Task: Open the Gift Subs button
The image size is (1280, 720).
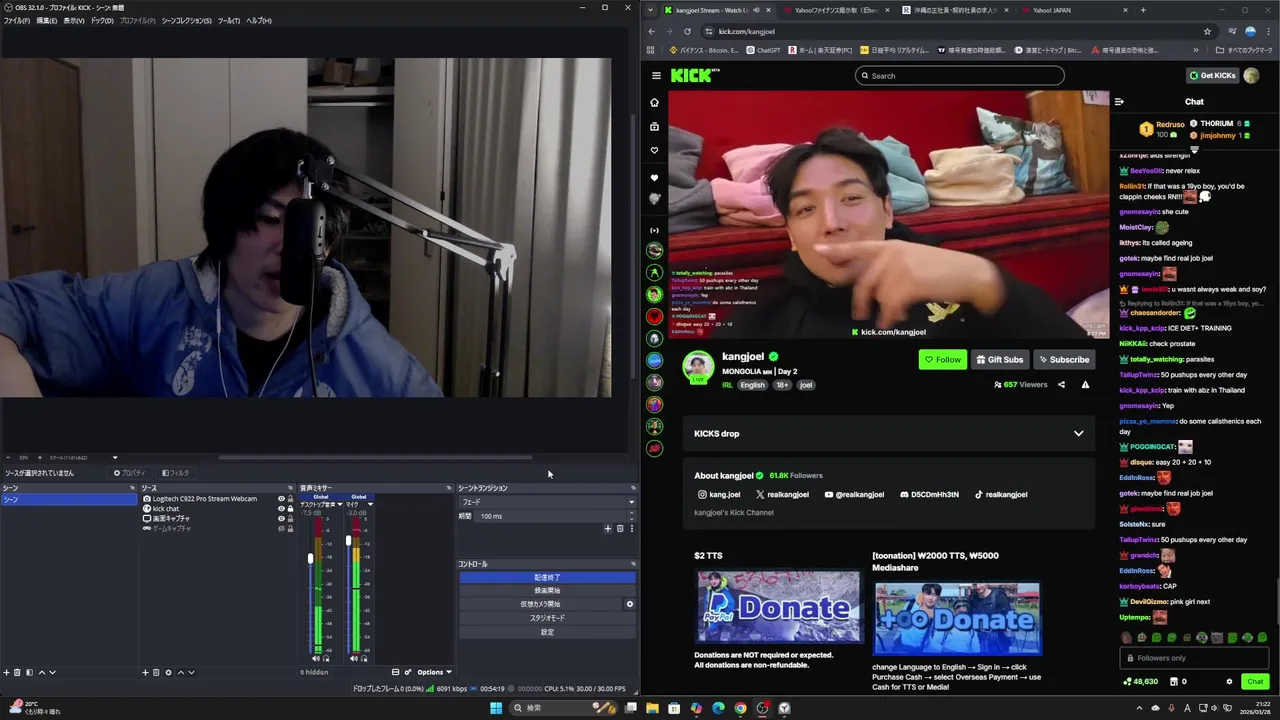Action: click(1000, 359)
